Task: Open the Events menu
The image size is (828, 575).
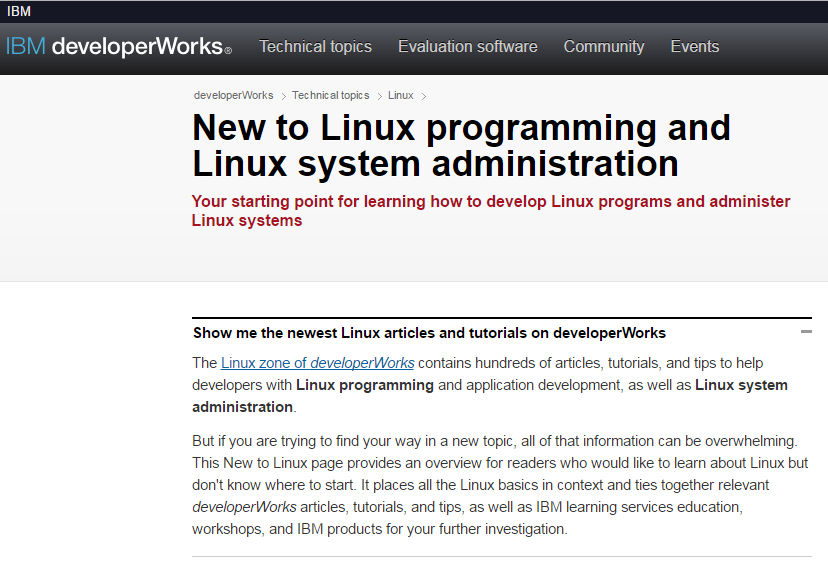Action: point(694,46)
